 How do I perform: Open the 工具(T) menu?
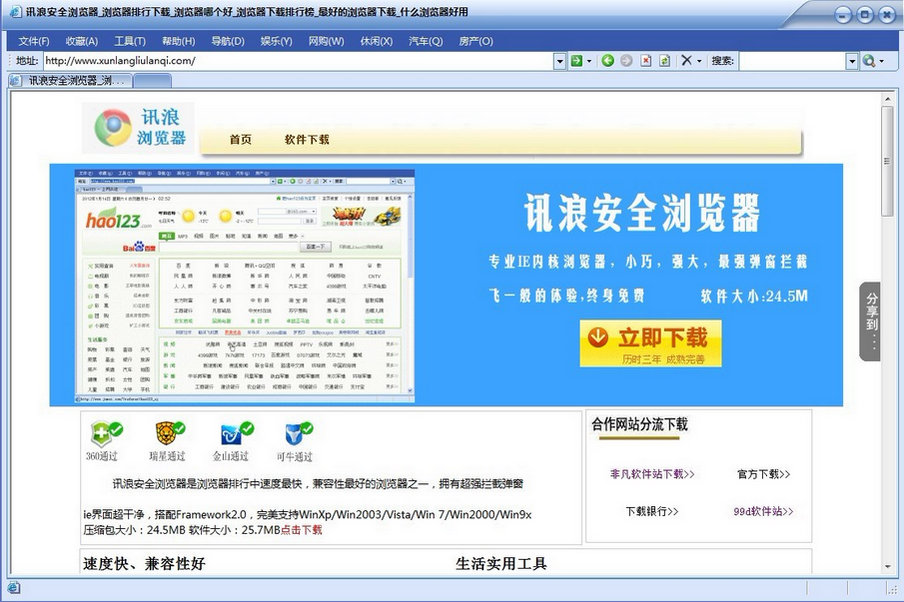click(x=130, y=41)
